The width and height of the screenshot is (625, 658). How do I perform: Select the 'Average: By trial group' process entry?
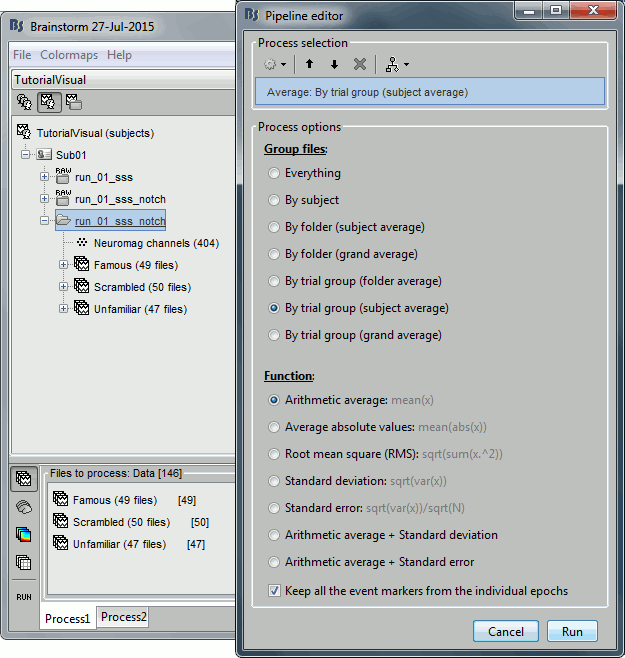point(431,92)
